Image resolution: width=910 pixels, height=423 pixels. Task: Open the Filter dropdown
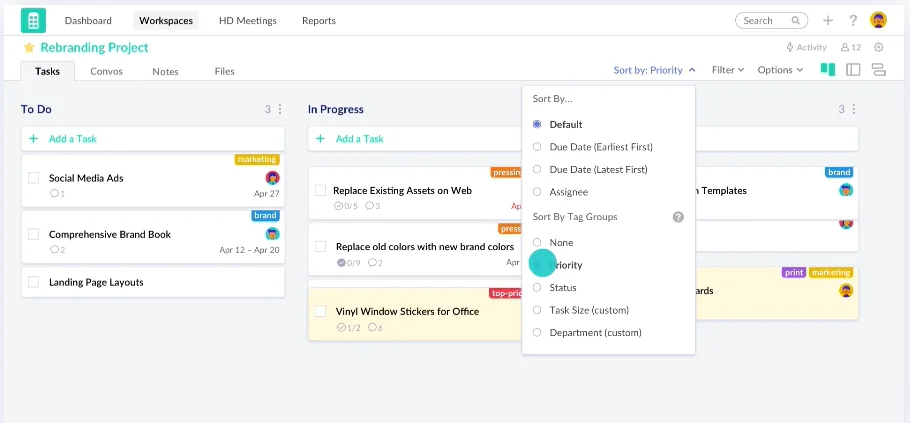728,70
